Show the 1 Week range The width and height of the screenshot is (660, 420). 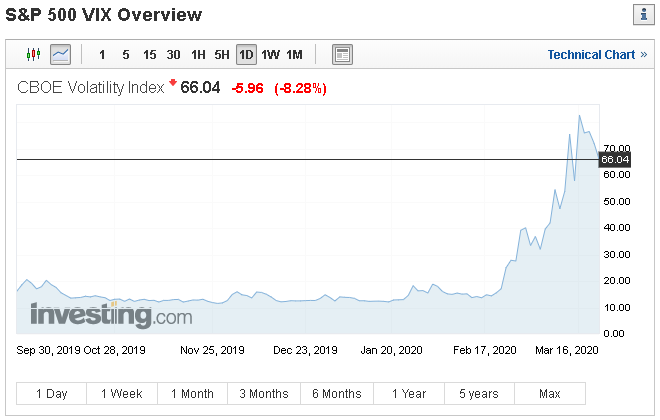click(x=122, y=394)
